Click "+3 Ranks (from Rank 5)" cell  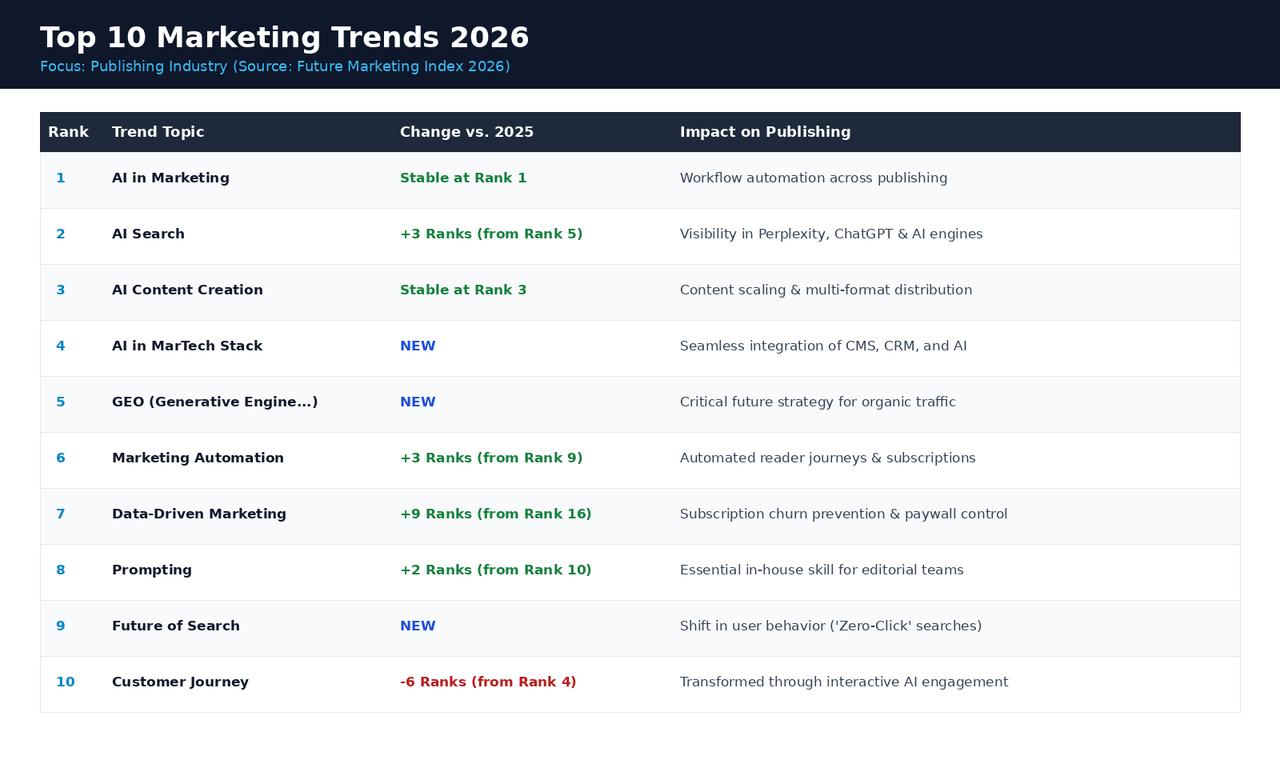coord(491,234)
